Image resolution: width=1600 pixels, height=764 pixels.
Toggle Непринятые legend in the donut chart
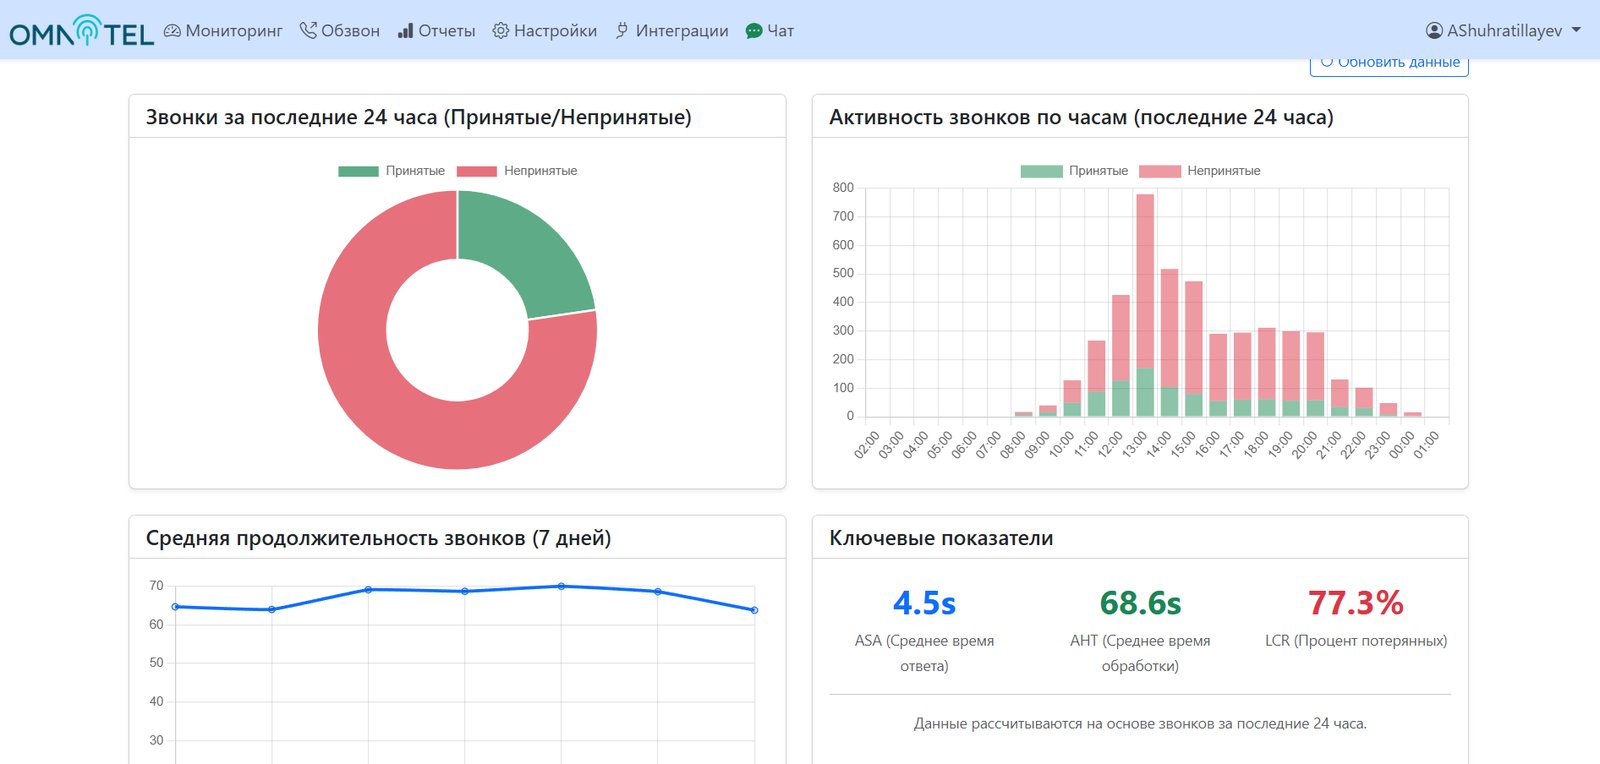click(517, 171)
